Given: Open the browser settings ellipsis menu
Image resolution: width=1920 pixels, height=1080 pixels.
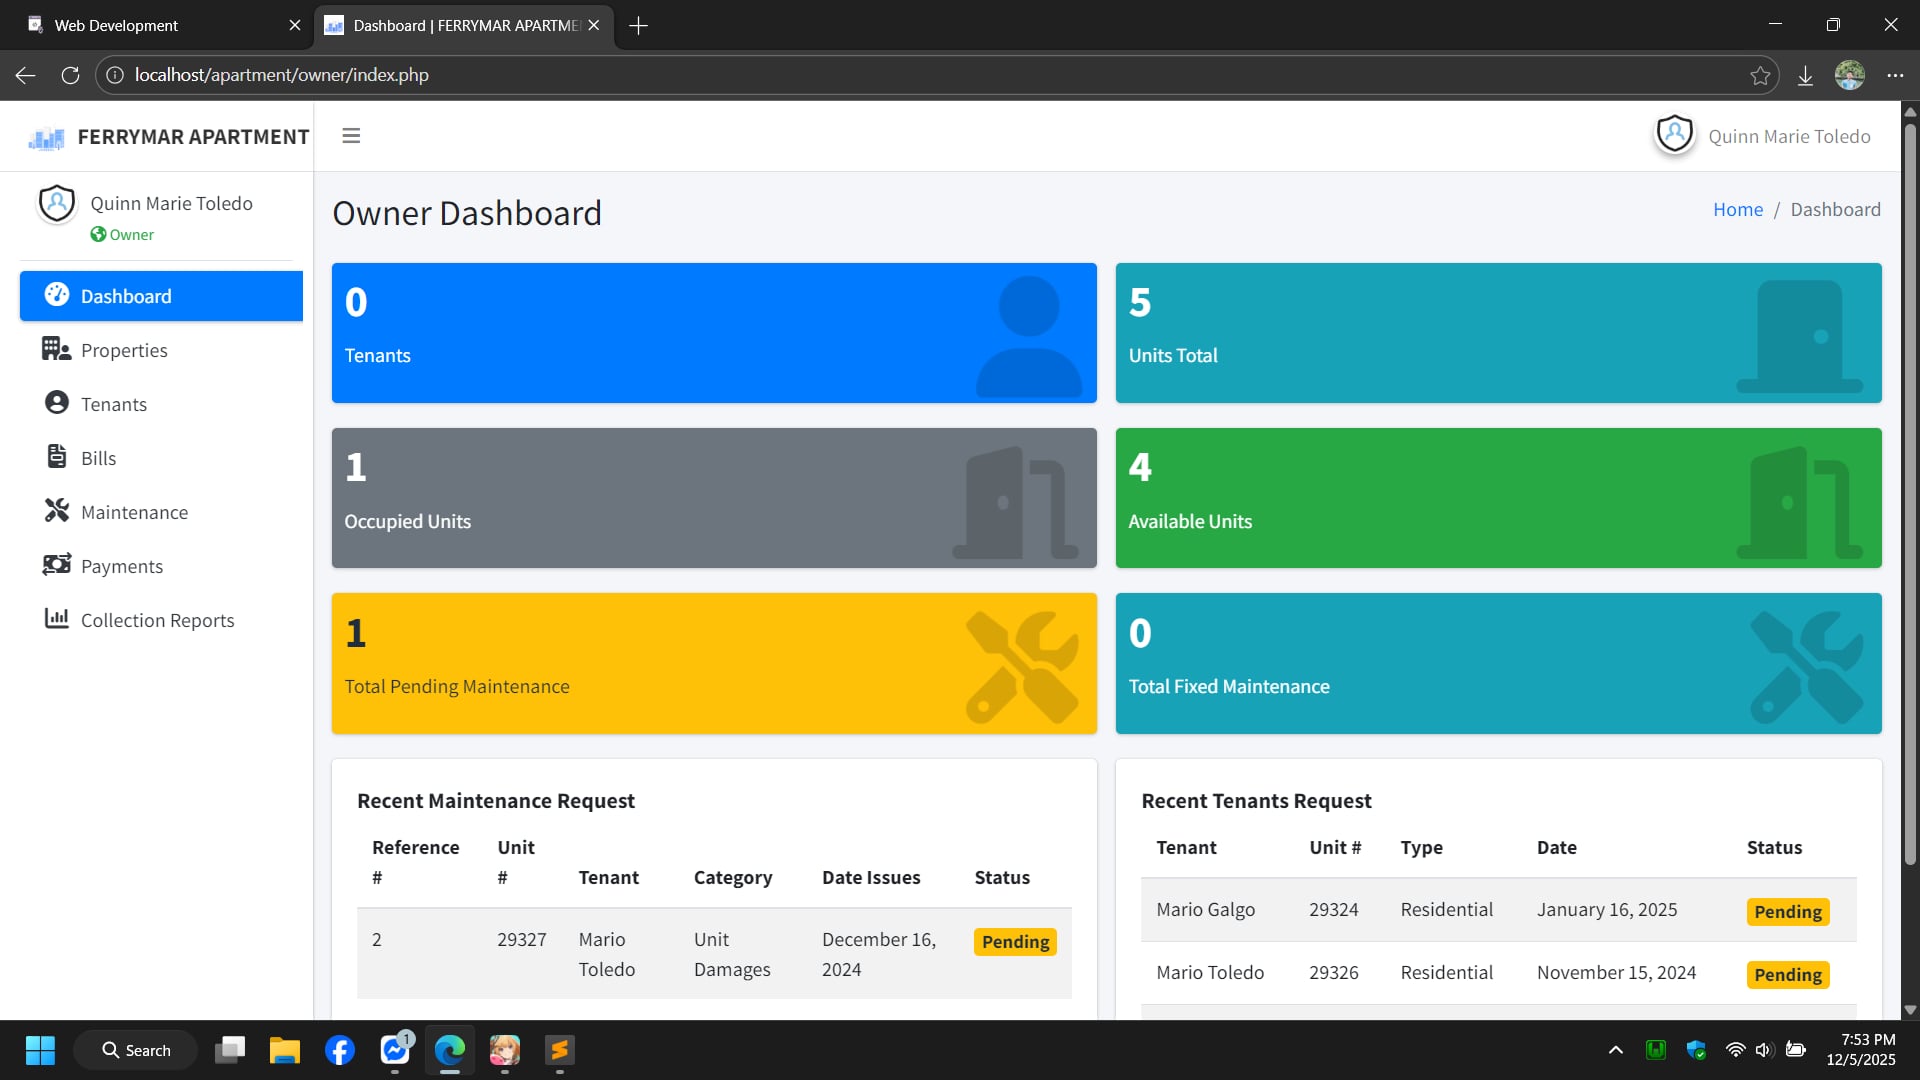Looking at the screenshot, I should [1894, 75].
